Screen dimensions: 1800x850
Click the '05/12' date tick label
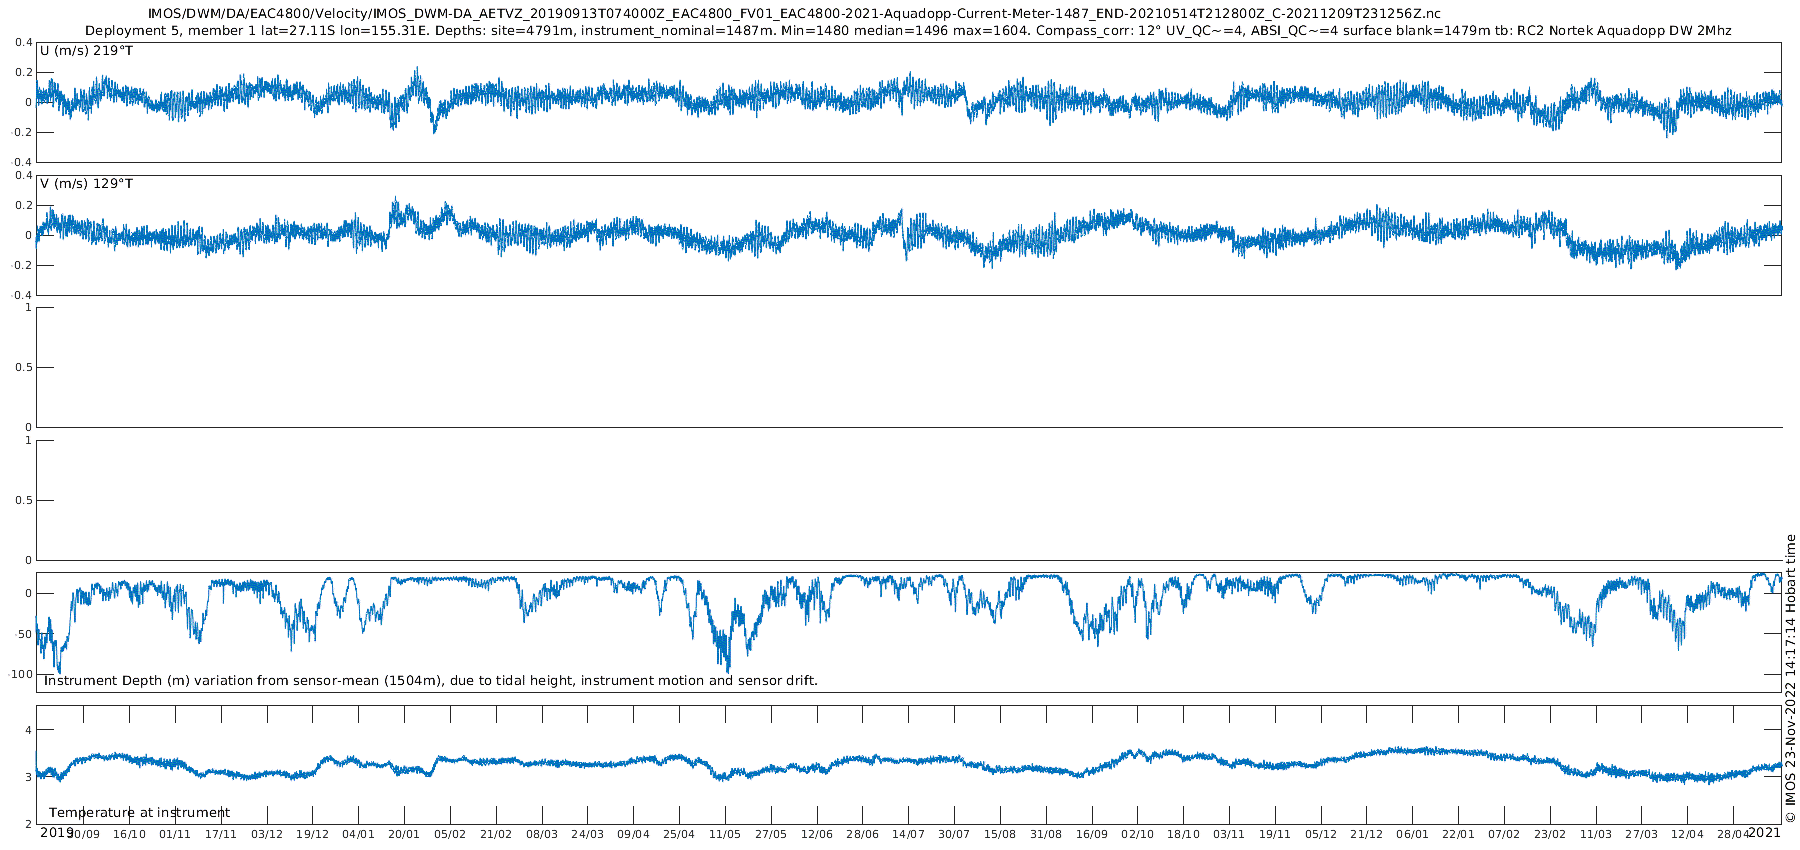coord(1321,834)
